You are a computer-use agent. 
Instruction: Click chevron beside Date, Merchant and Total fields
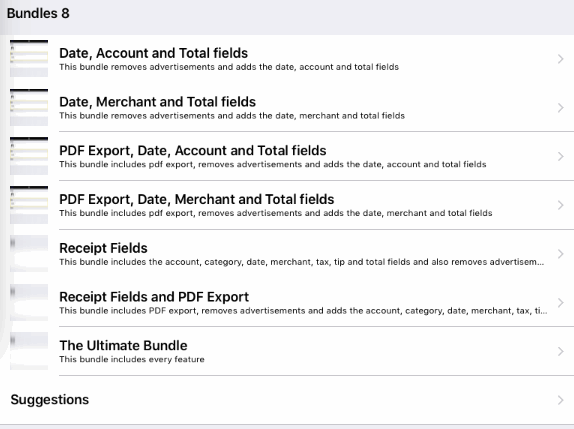560,108
